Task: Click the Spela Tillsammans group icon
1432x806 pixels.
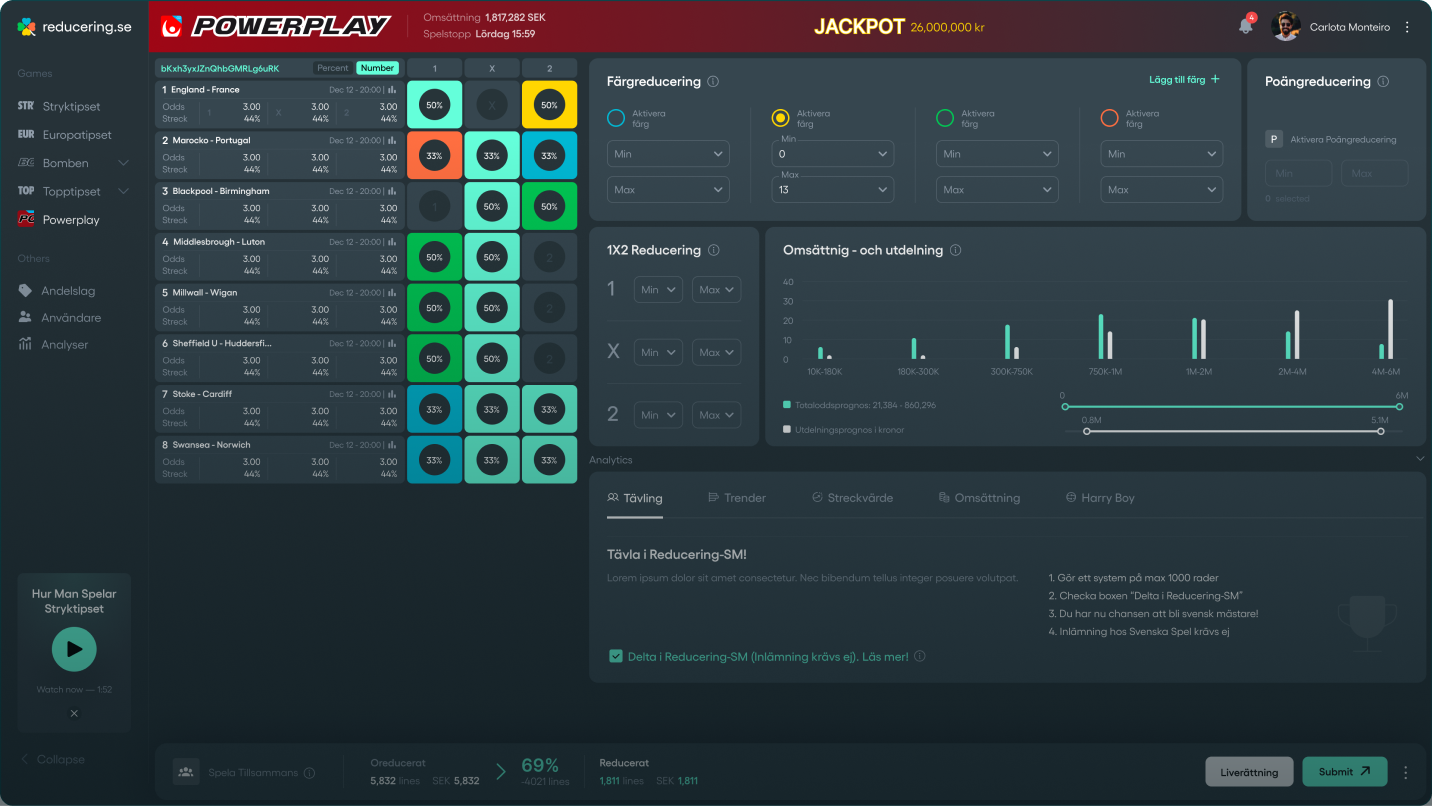Action: 185,772
